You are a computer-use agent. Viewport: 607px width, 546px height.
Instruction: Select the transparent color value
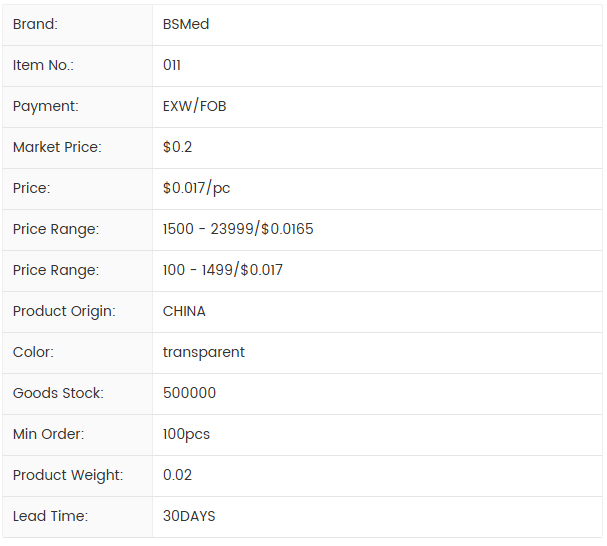coord(204,352)
